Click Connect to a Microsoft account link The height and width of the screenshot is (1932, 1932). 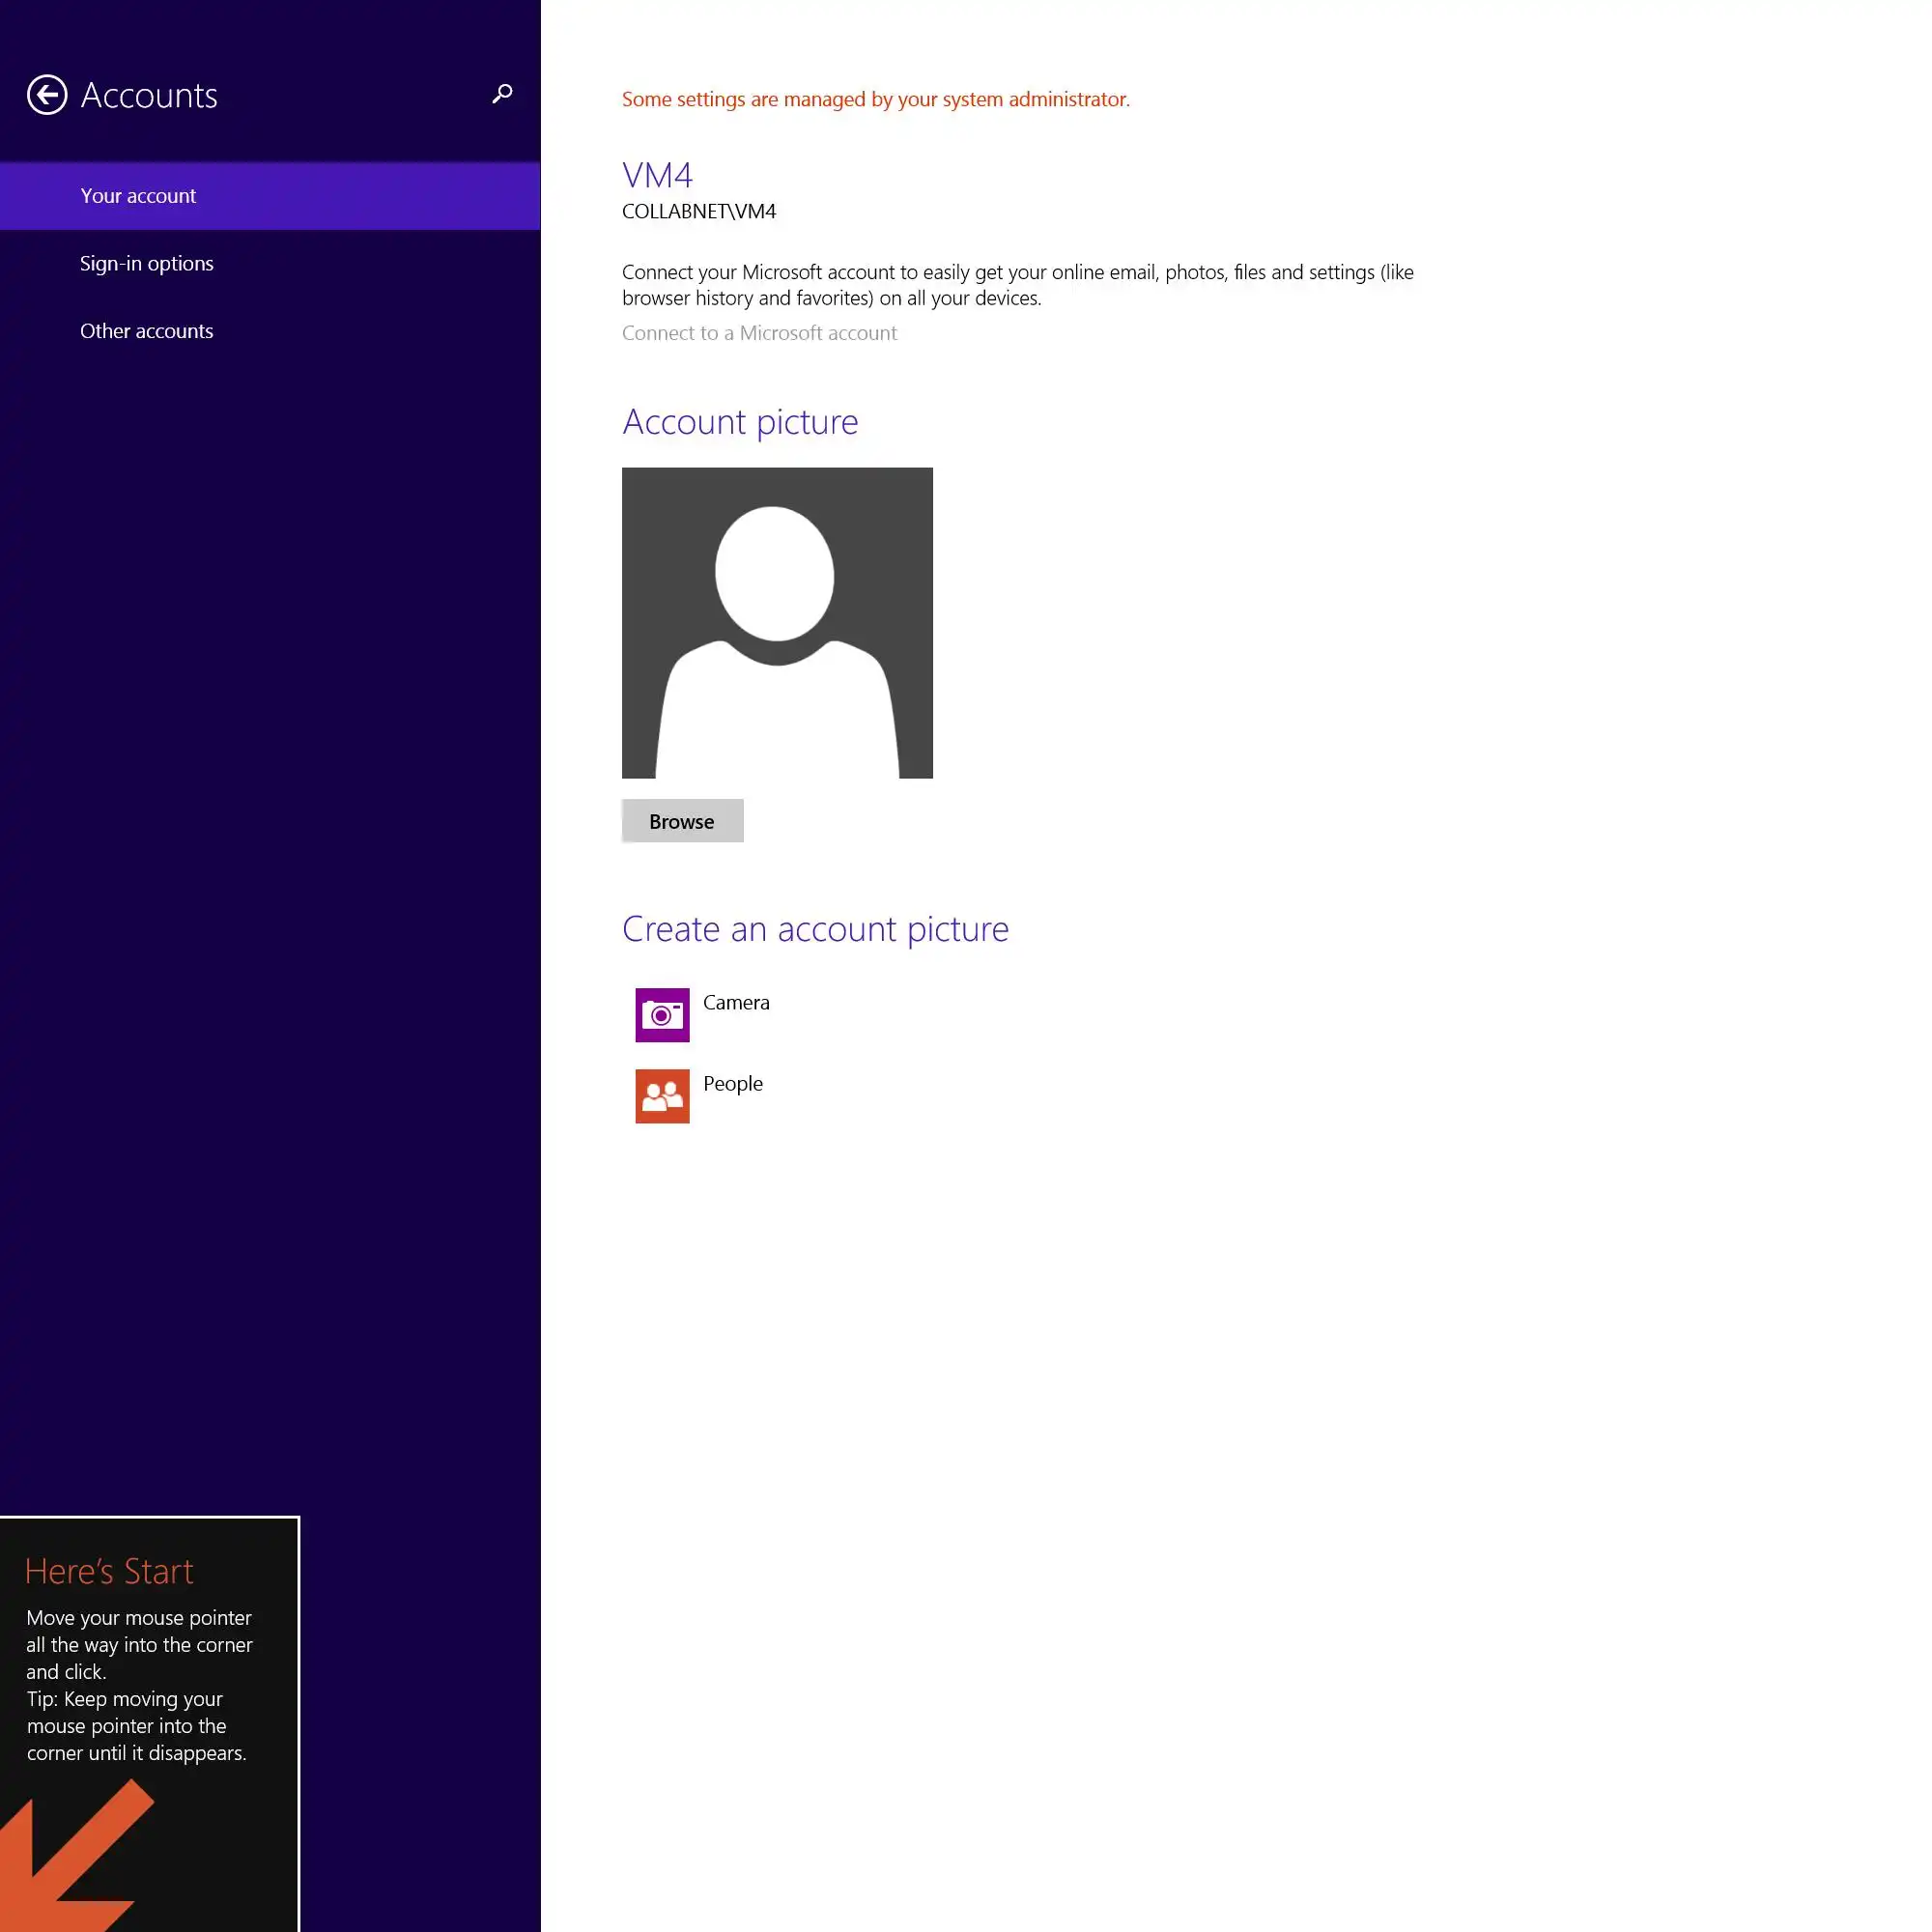point(759,333)
